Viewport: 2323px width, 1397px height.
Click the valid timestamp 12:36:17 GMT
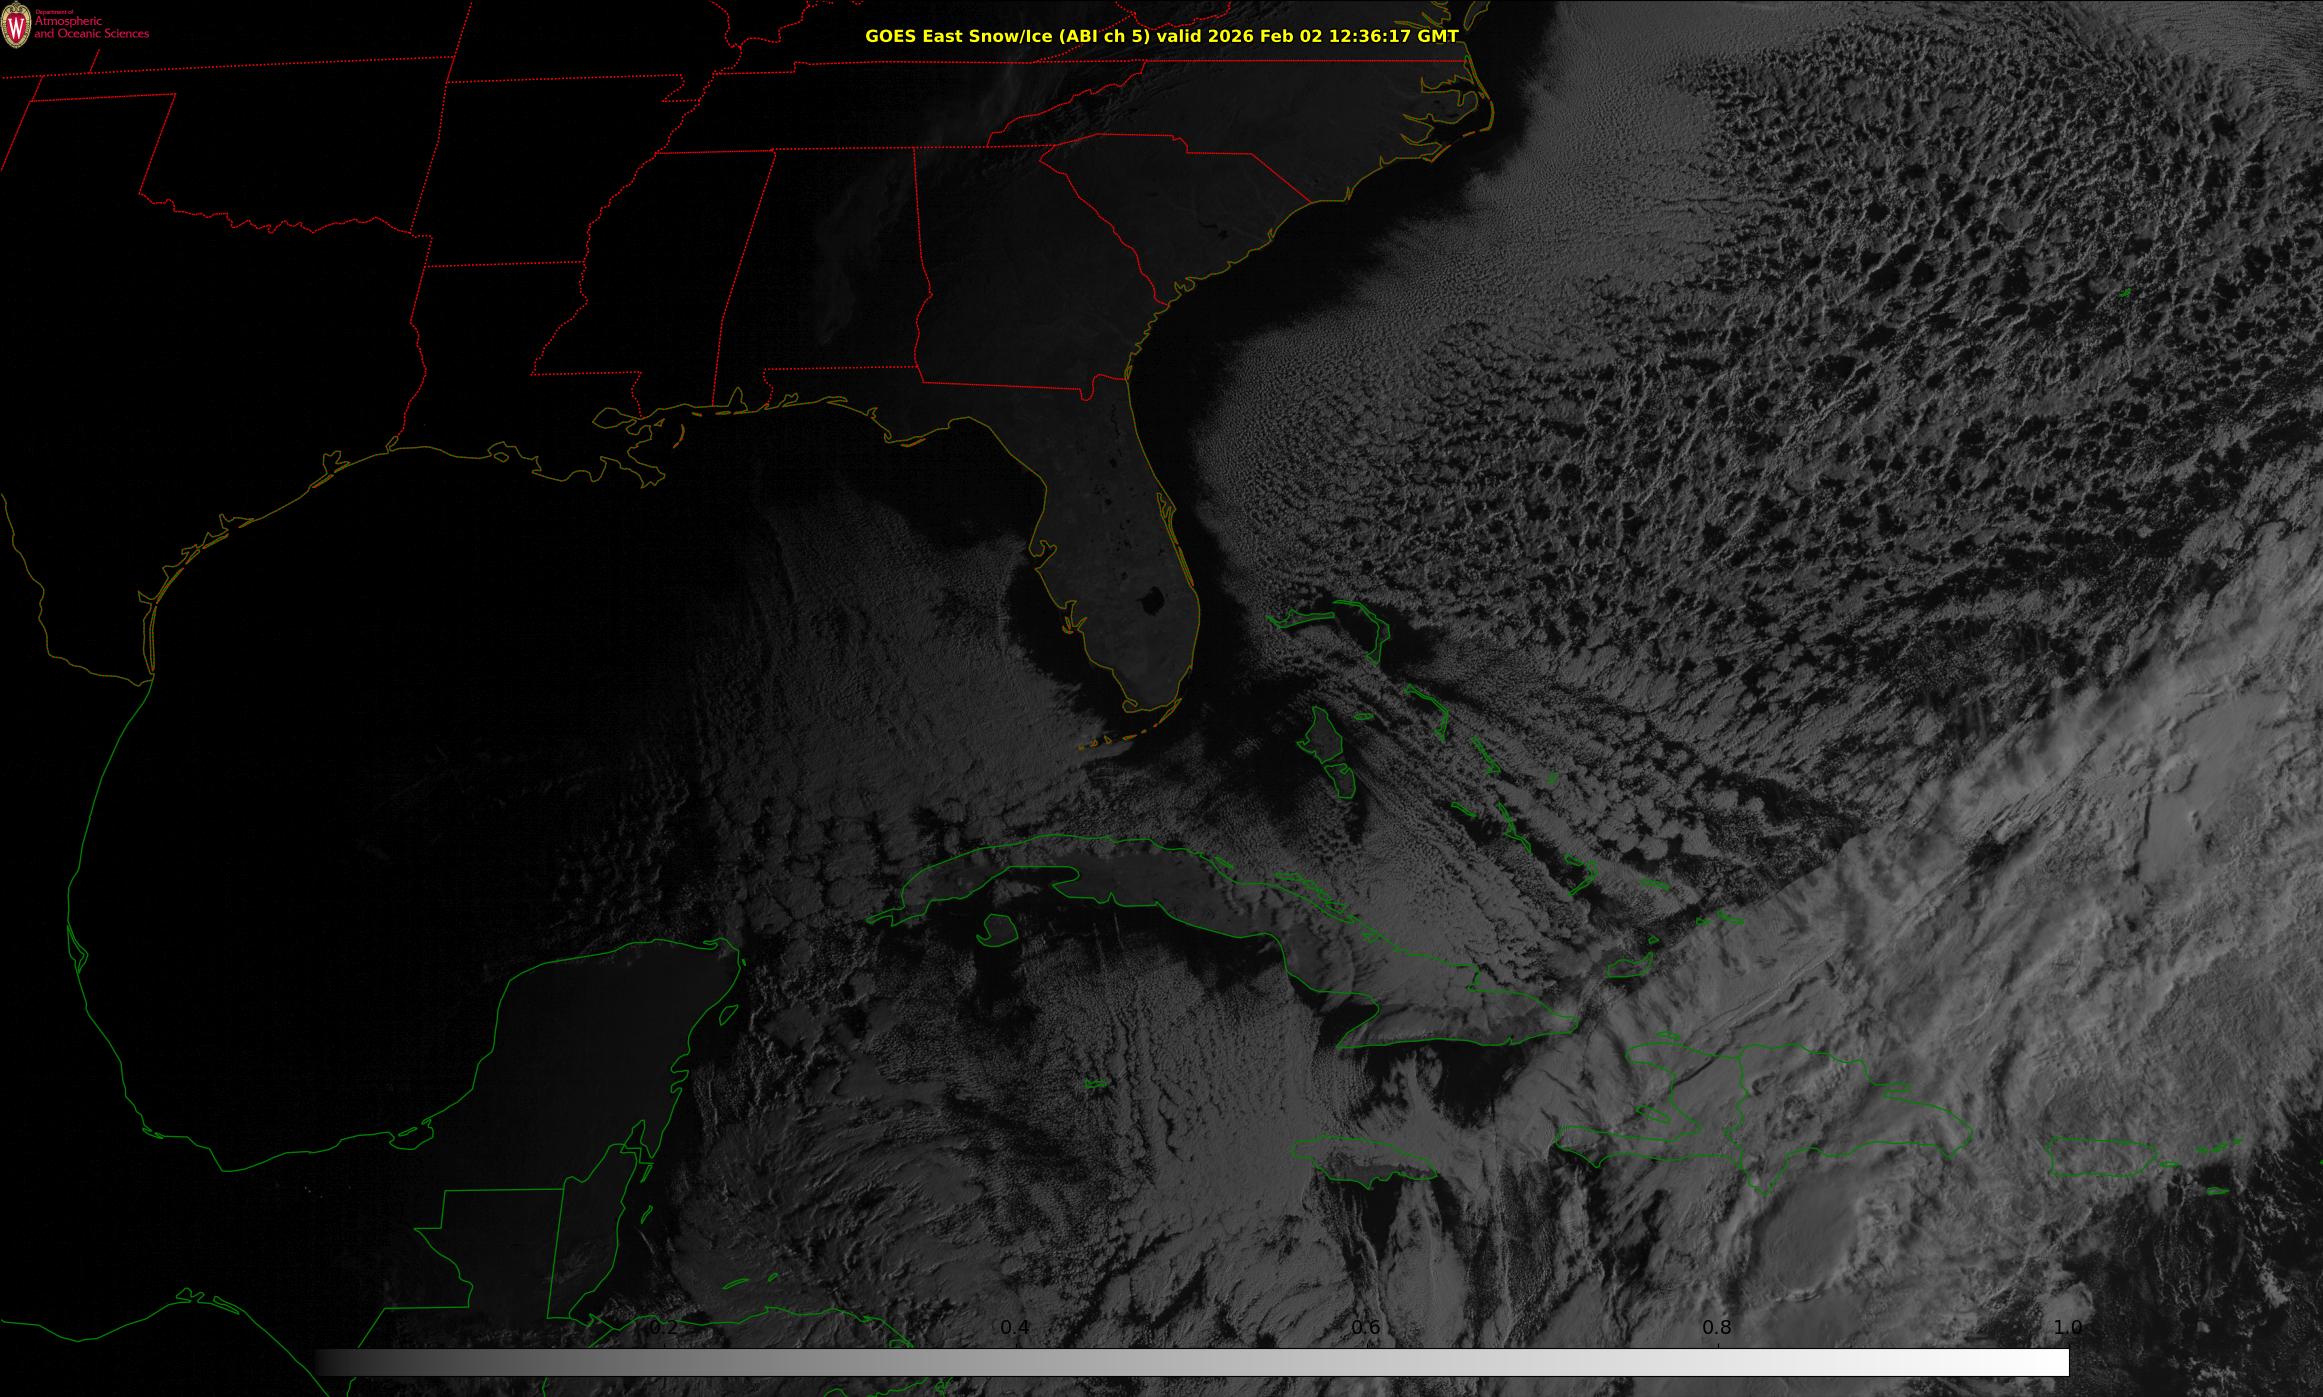point(1392,36)
